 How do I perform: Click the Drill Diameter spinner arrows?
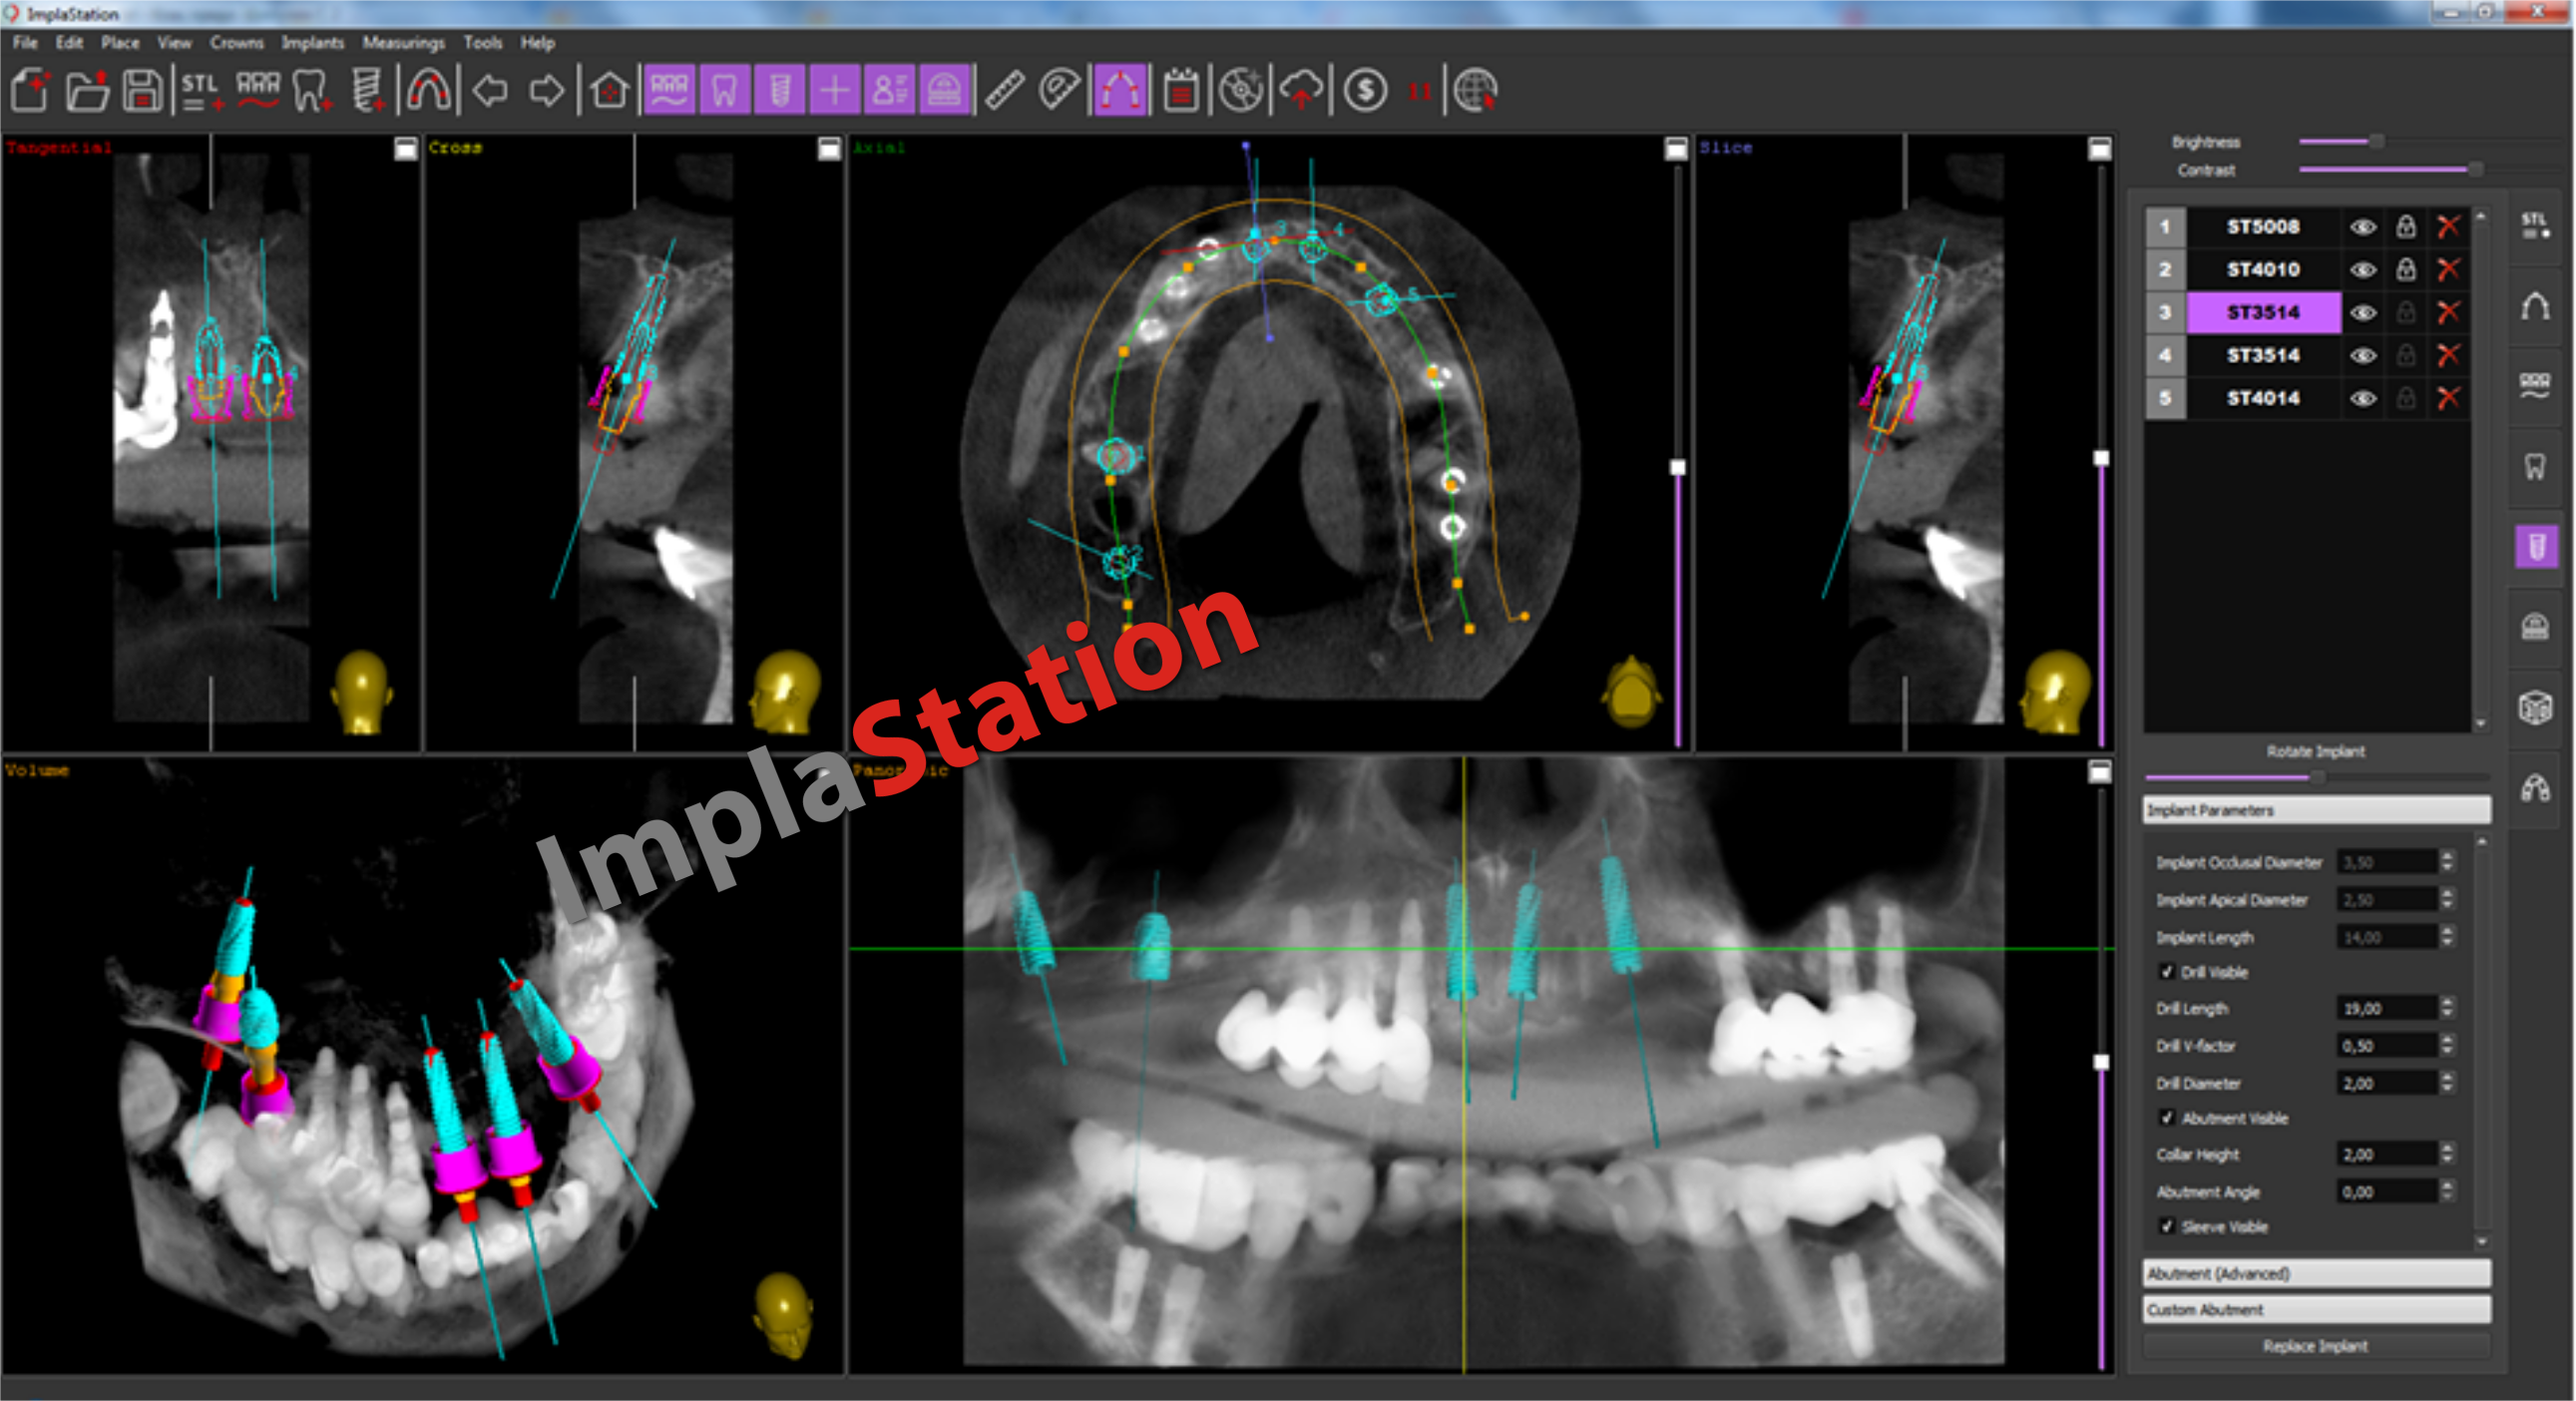pos(2447,1082)
